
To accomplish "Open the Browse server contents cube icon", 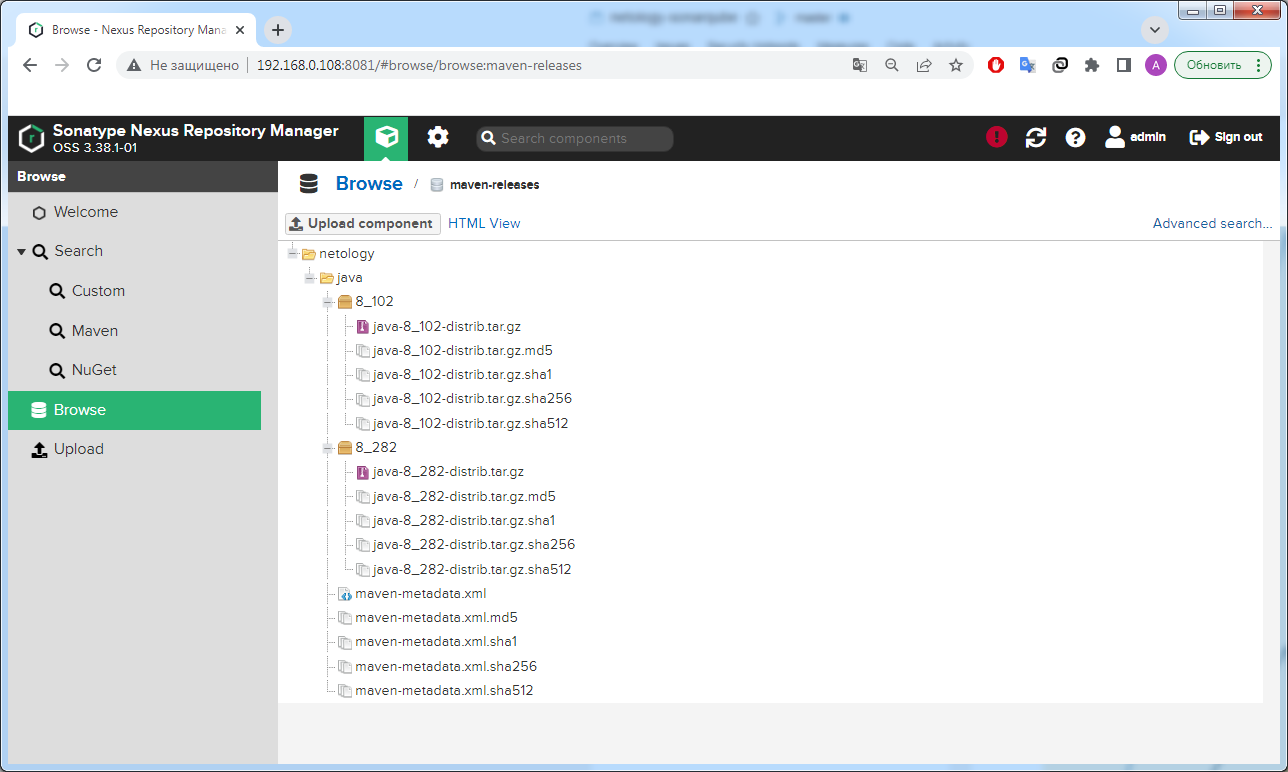I will point(386,138).
